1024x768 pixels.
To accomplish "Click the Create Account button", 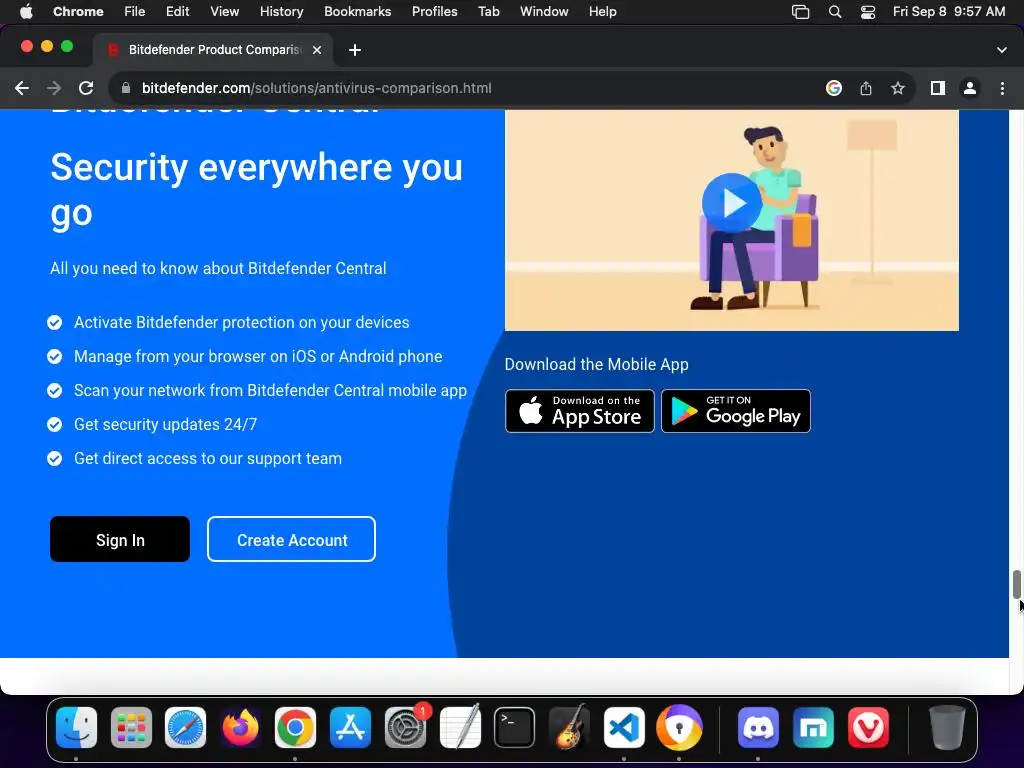I will point(291,539).
